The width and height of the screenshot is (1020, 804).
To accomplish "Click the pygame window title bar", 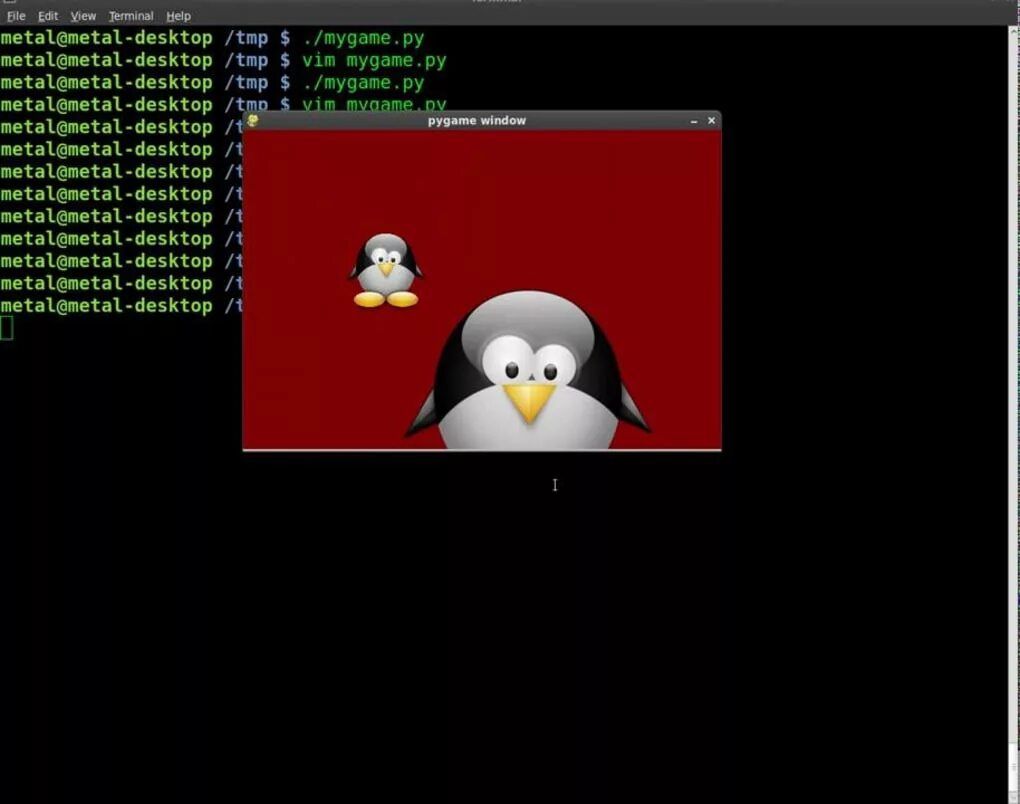I will [481, 120].
